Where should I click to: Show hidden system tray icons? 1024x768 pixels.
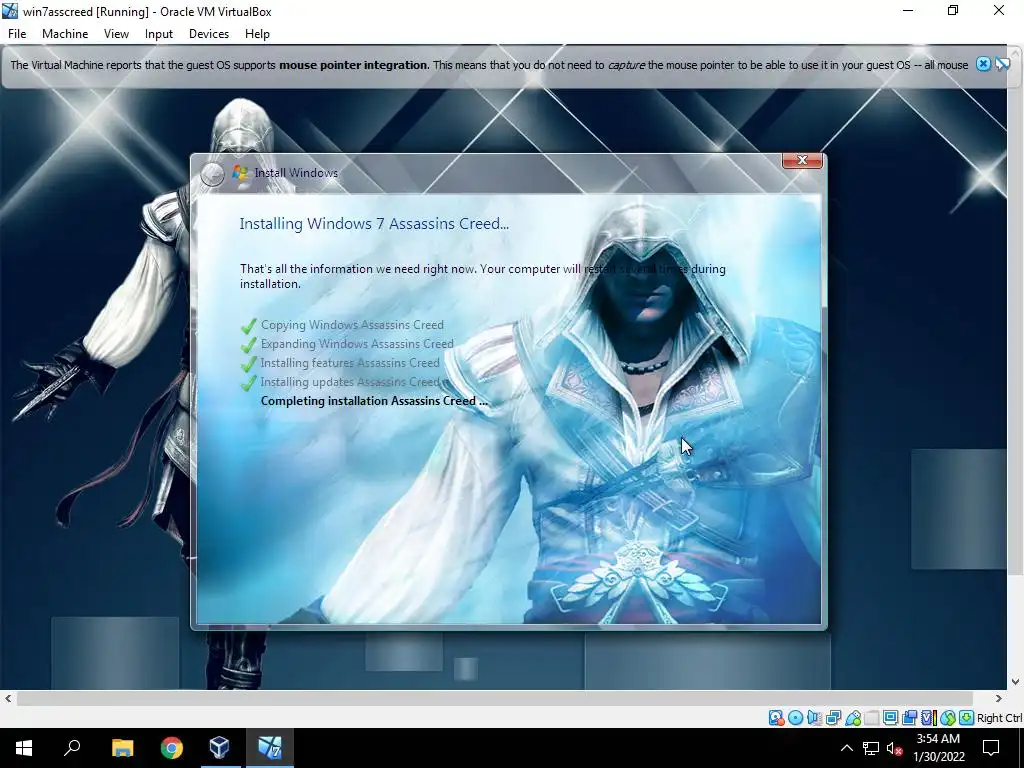(846, 748)
